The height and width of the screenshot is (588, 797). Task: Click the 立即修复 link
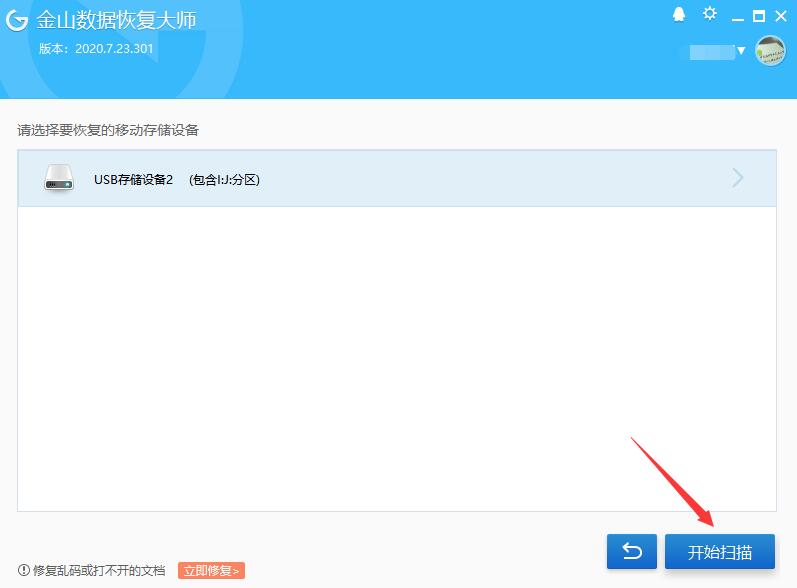[x=211, y=571]
